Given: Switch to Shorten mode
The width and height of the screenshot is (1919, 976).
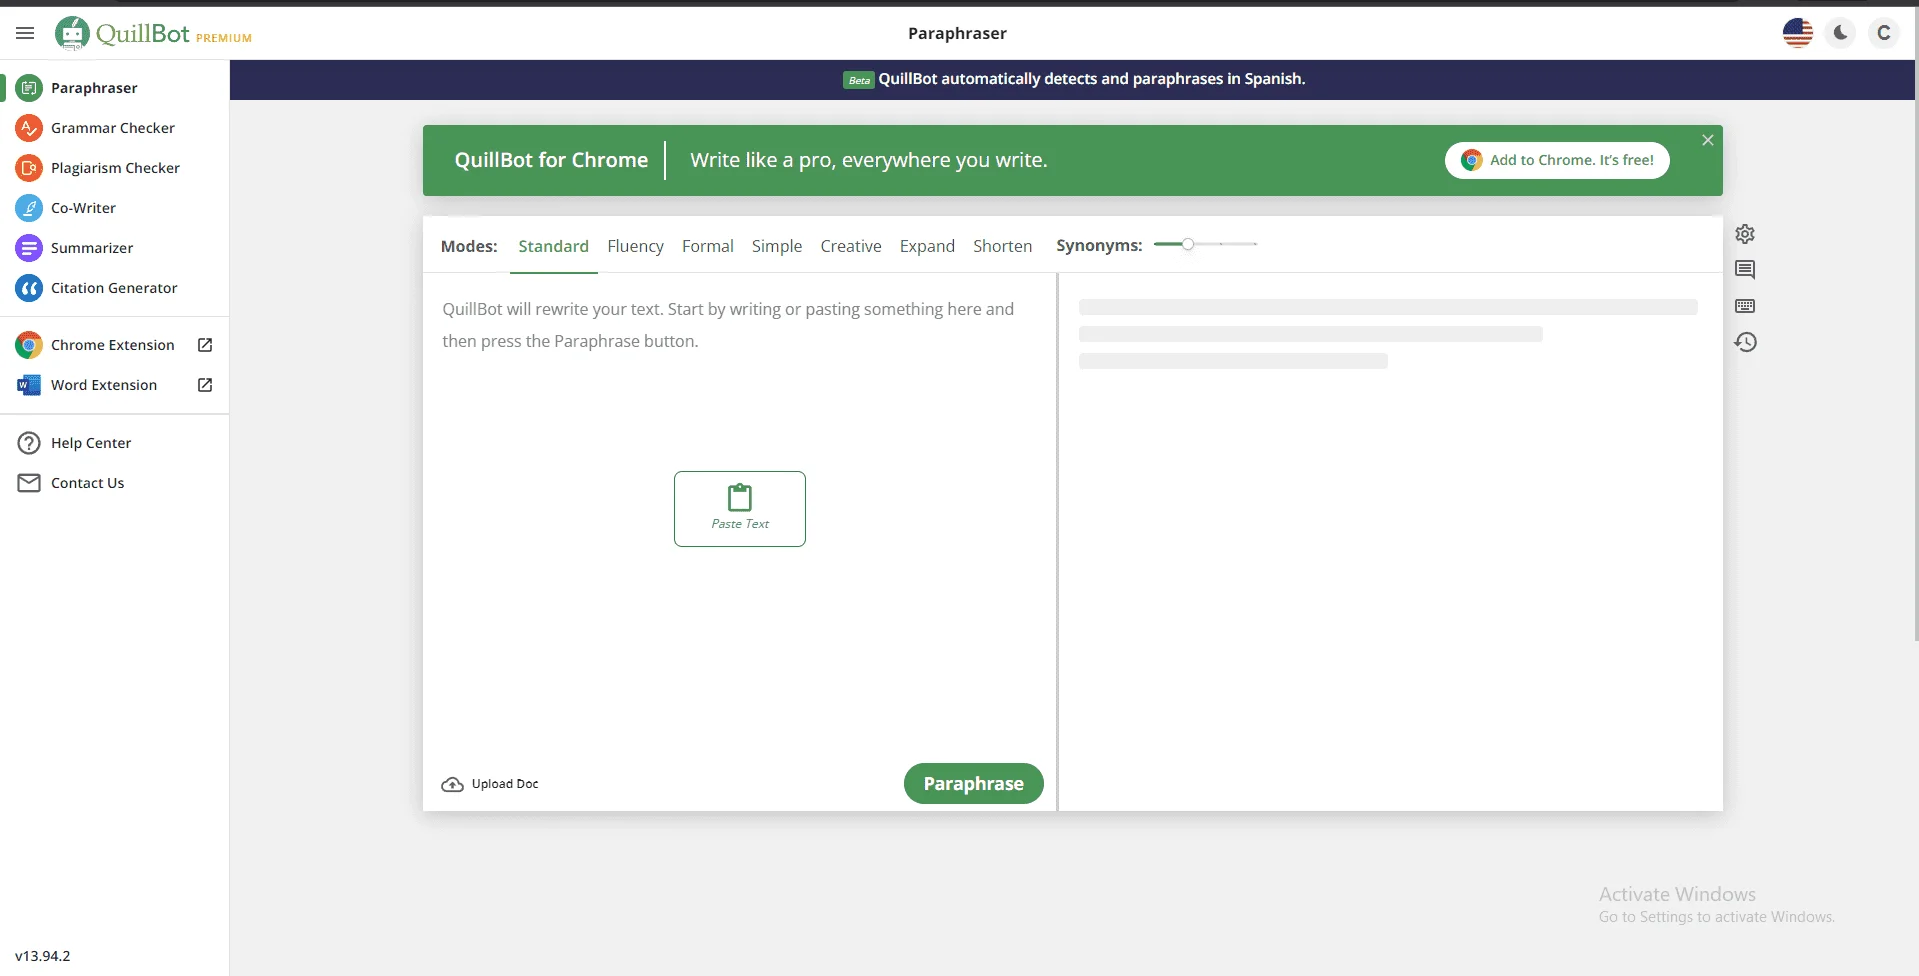Looking at the screenshot, I should point(1002,246).
